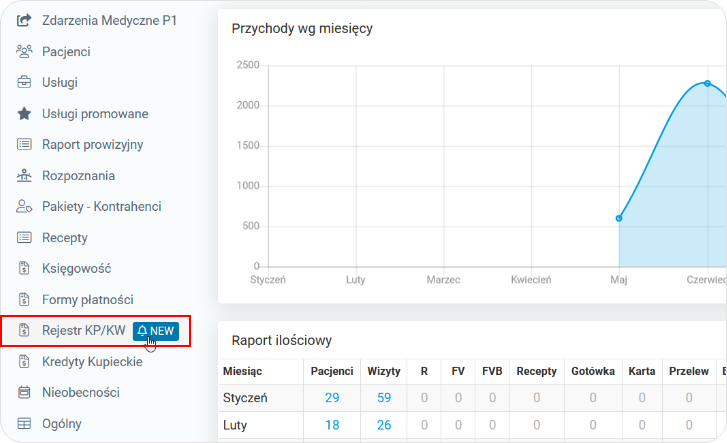Go to Kredyty Kupieckie section
The height and width of the screenshot is (443, 727).
[92, 361]
